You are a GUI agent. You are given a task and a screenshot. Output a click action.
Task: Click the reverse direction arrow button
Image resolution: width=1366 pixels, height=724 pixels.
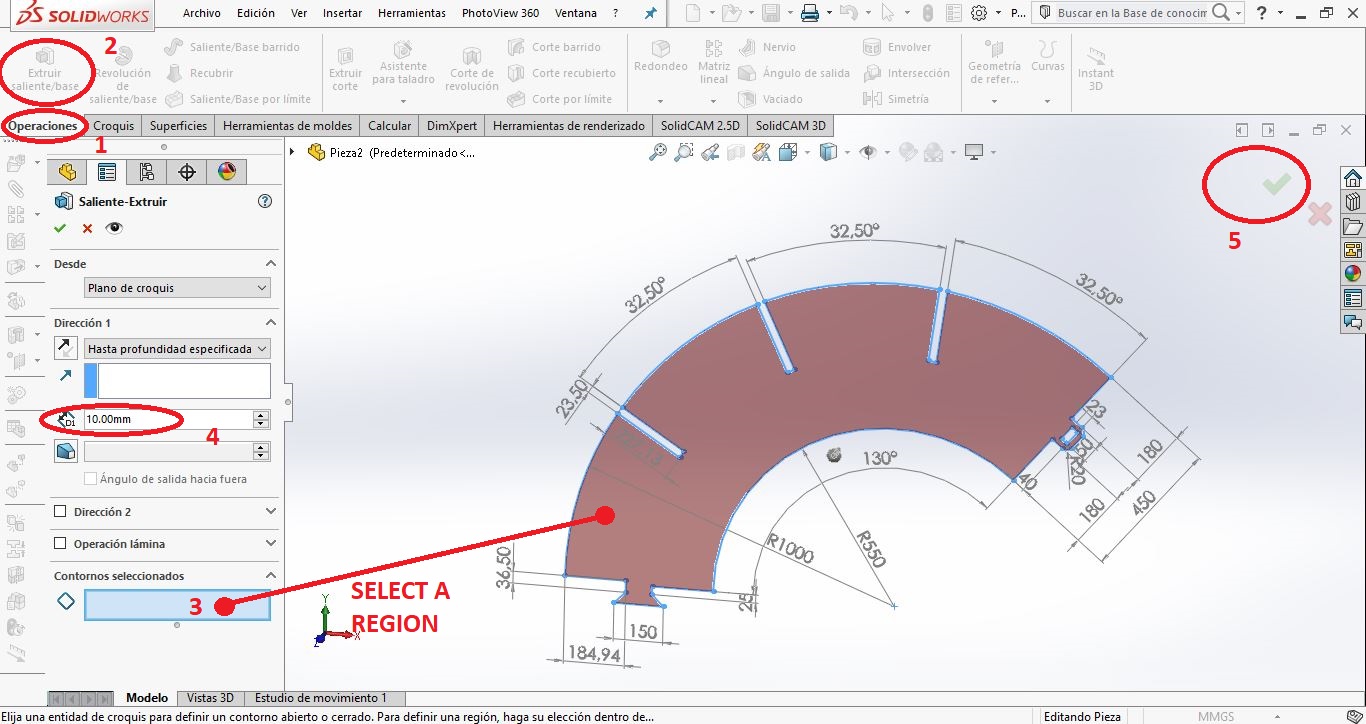pyautogui.click(x=66, y=348)
